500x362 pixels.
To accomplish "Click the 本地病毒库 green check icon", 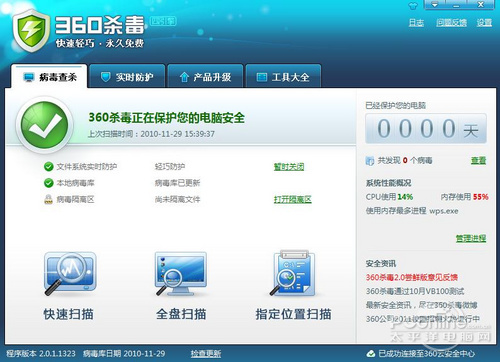I will (49, 183).
